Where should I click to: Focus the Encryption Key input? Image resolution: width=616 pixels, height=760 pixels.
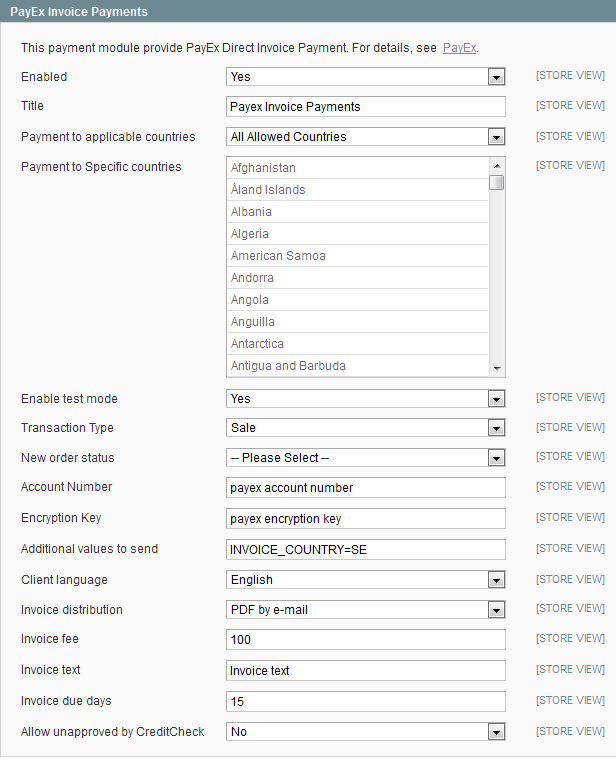point(365,519)
